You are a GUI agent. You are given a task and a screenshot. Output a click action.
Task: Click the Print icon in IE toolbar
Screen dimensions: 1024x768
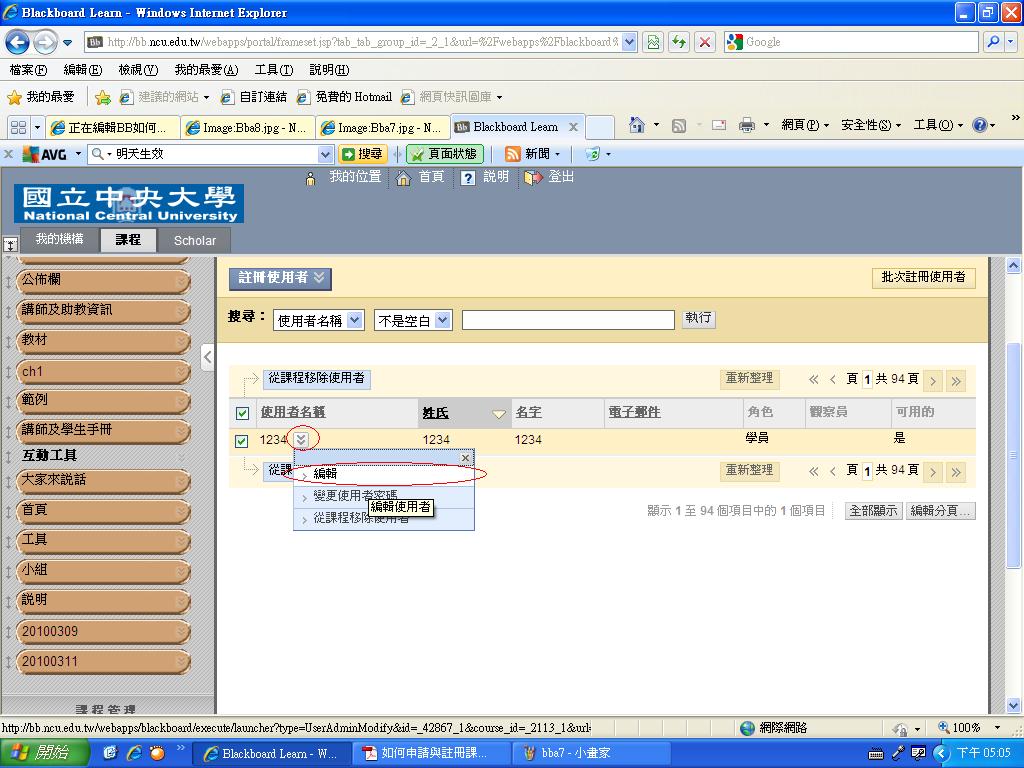746,125
